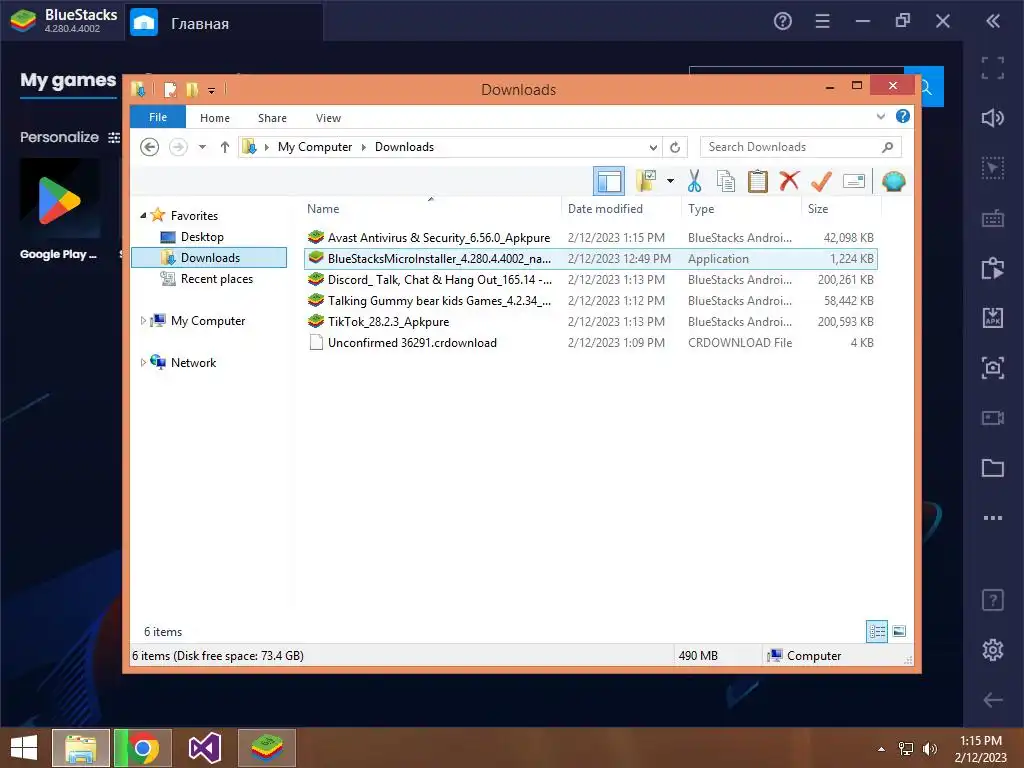The height and width of the screenshot is (768, 1024).
Task: Select the Avast Antivirus & Security apk file
Action: (591, 238)
